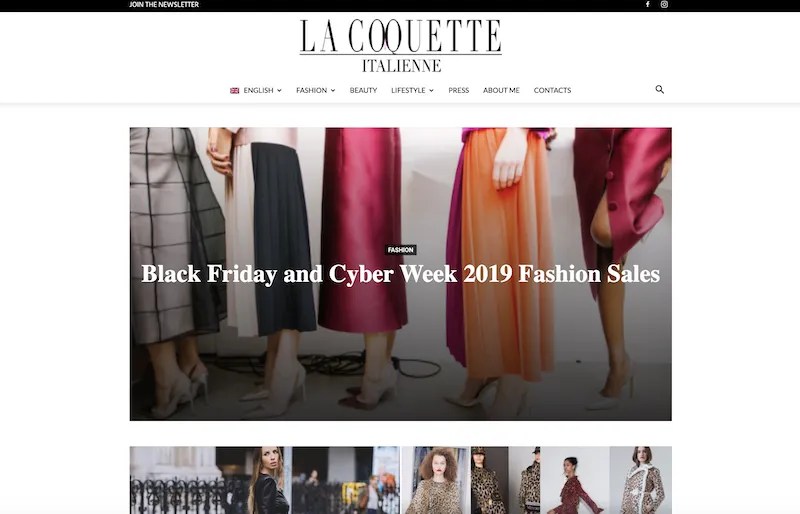Open the street-style woman article thumbnail
The image size is (800, 514).
point(265,480)
